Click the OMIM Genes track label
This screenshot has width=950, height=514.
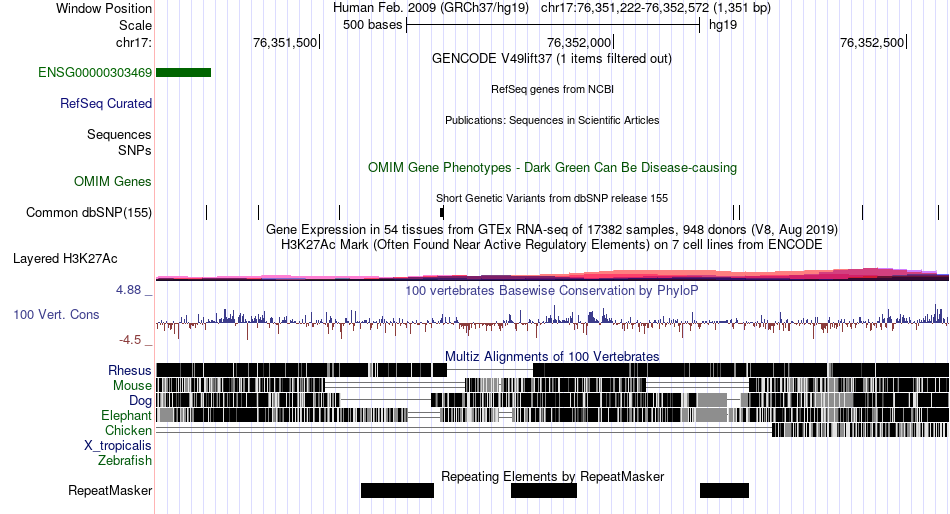113,181
